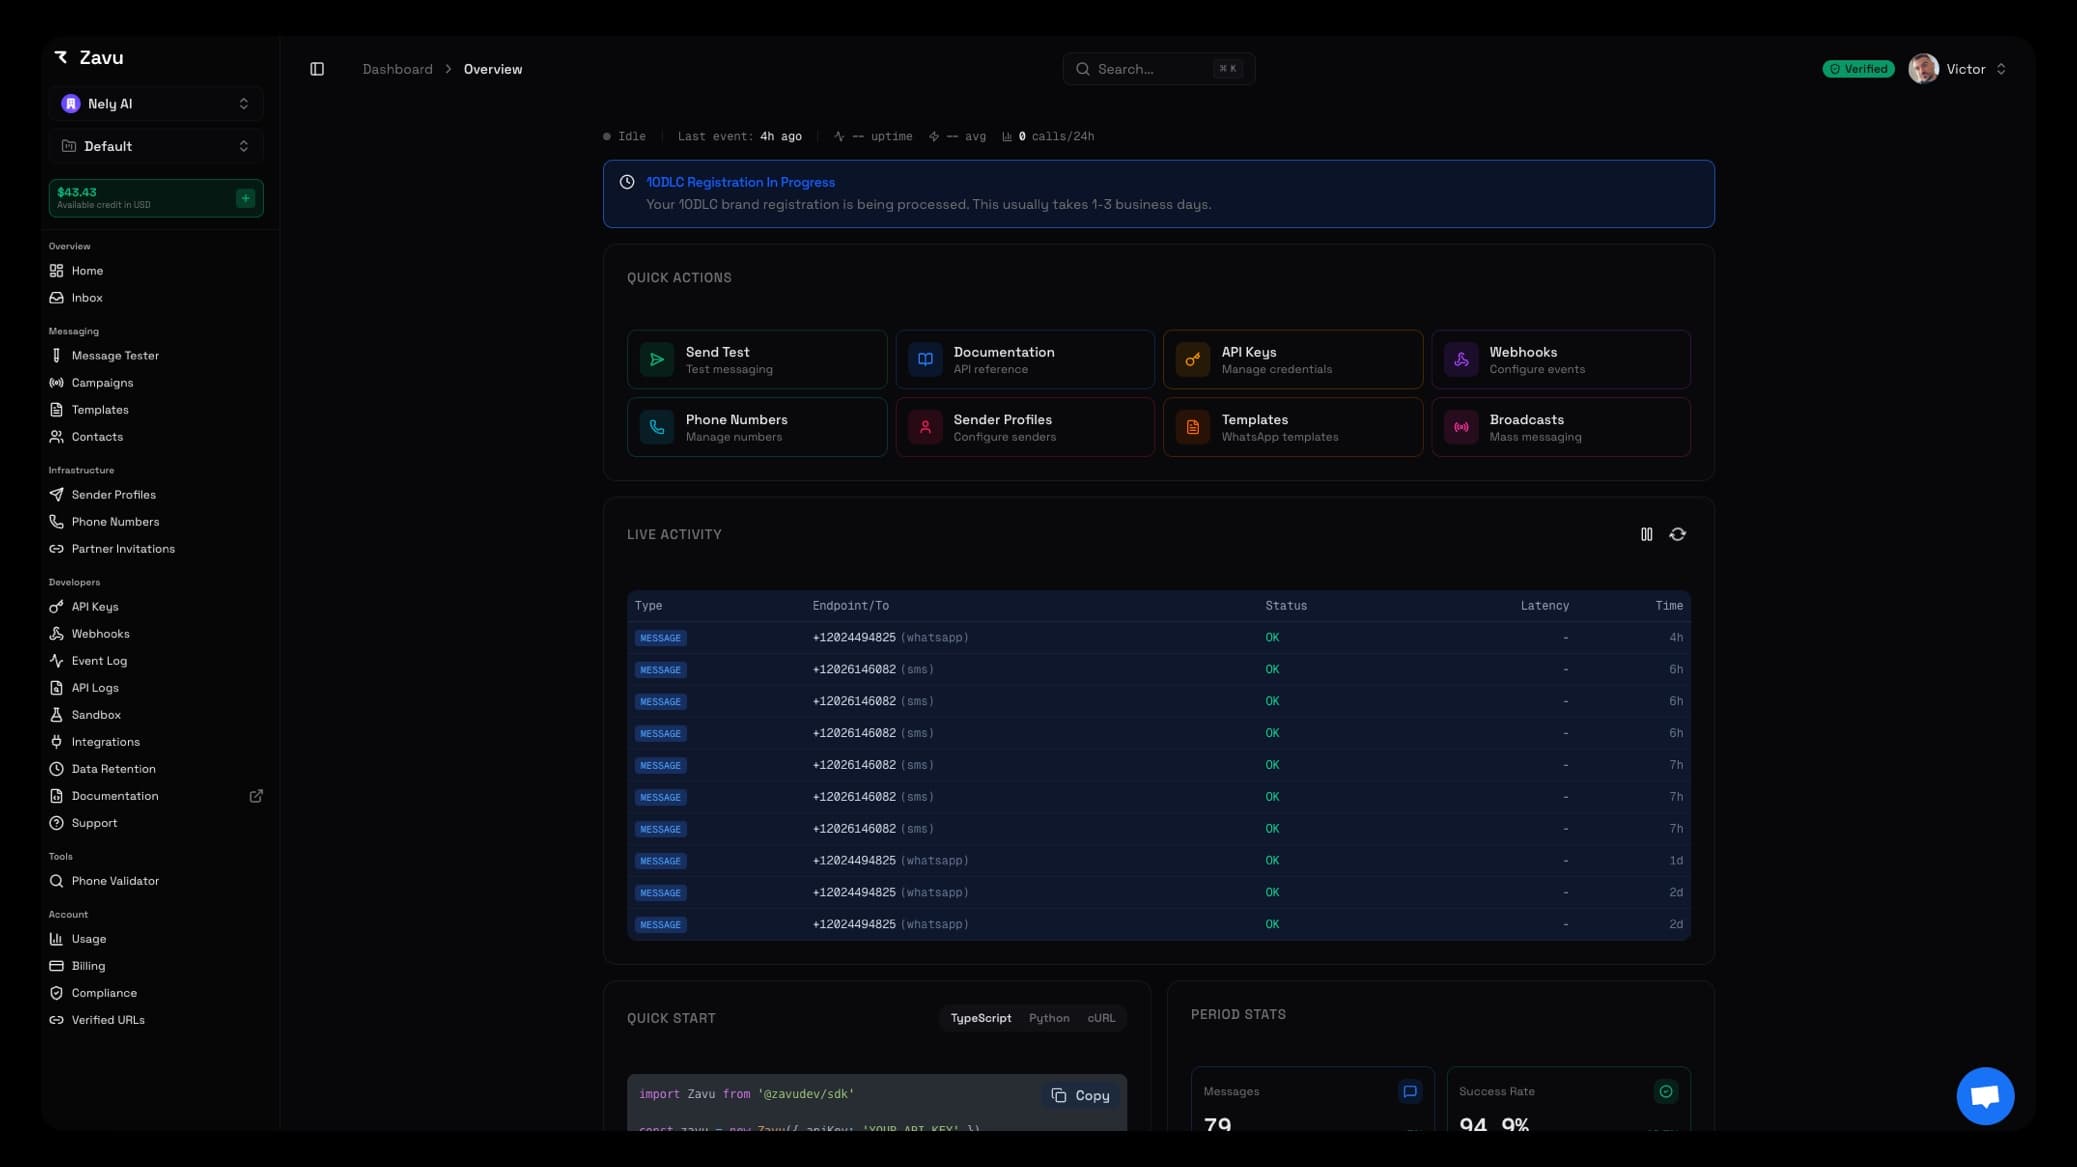Image resolution: width=2077 pixels, height=1167 pixels.
Task: Open the 10DLC Registration In Progress link
Action: [x=740, y=182]
